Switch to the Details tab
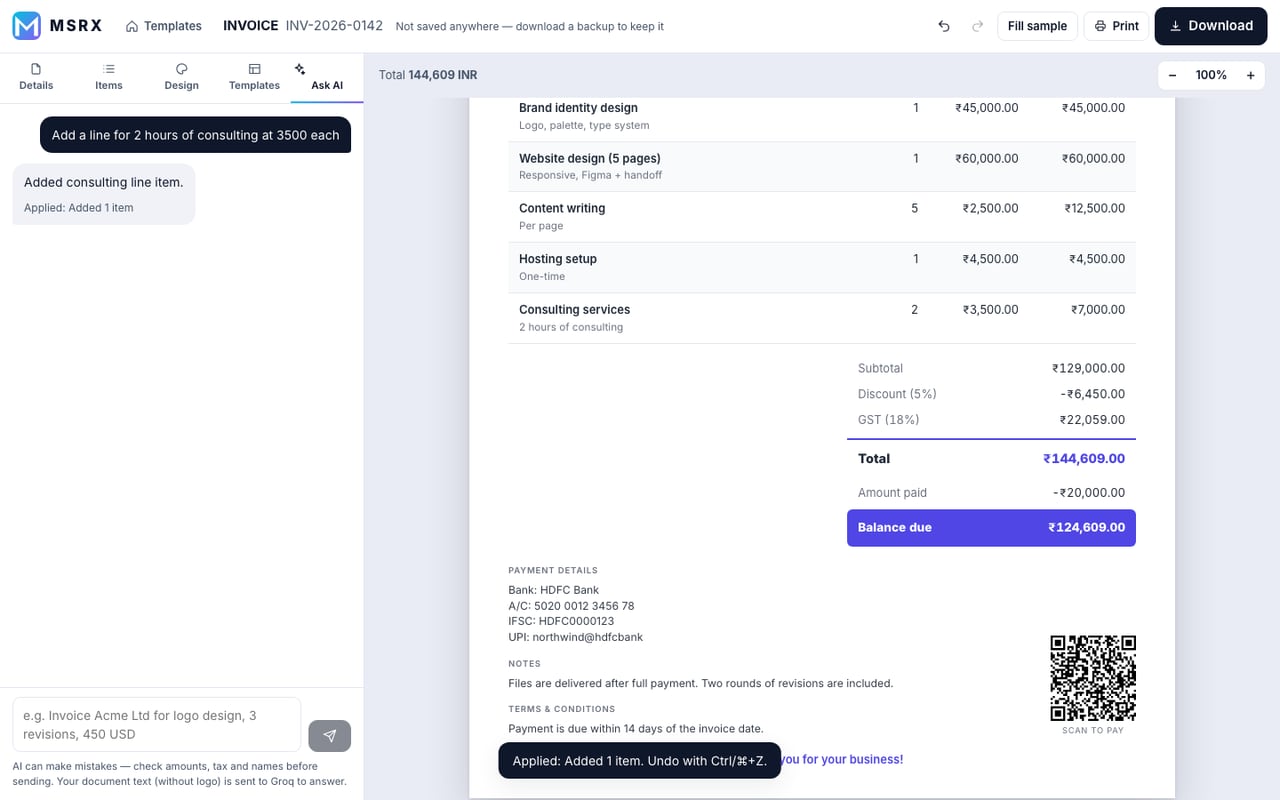The height and width of the screenshot is (800, 1280). (36, 77)
